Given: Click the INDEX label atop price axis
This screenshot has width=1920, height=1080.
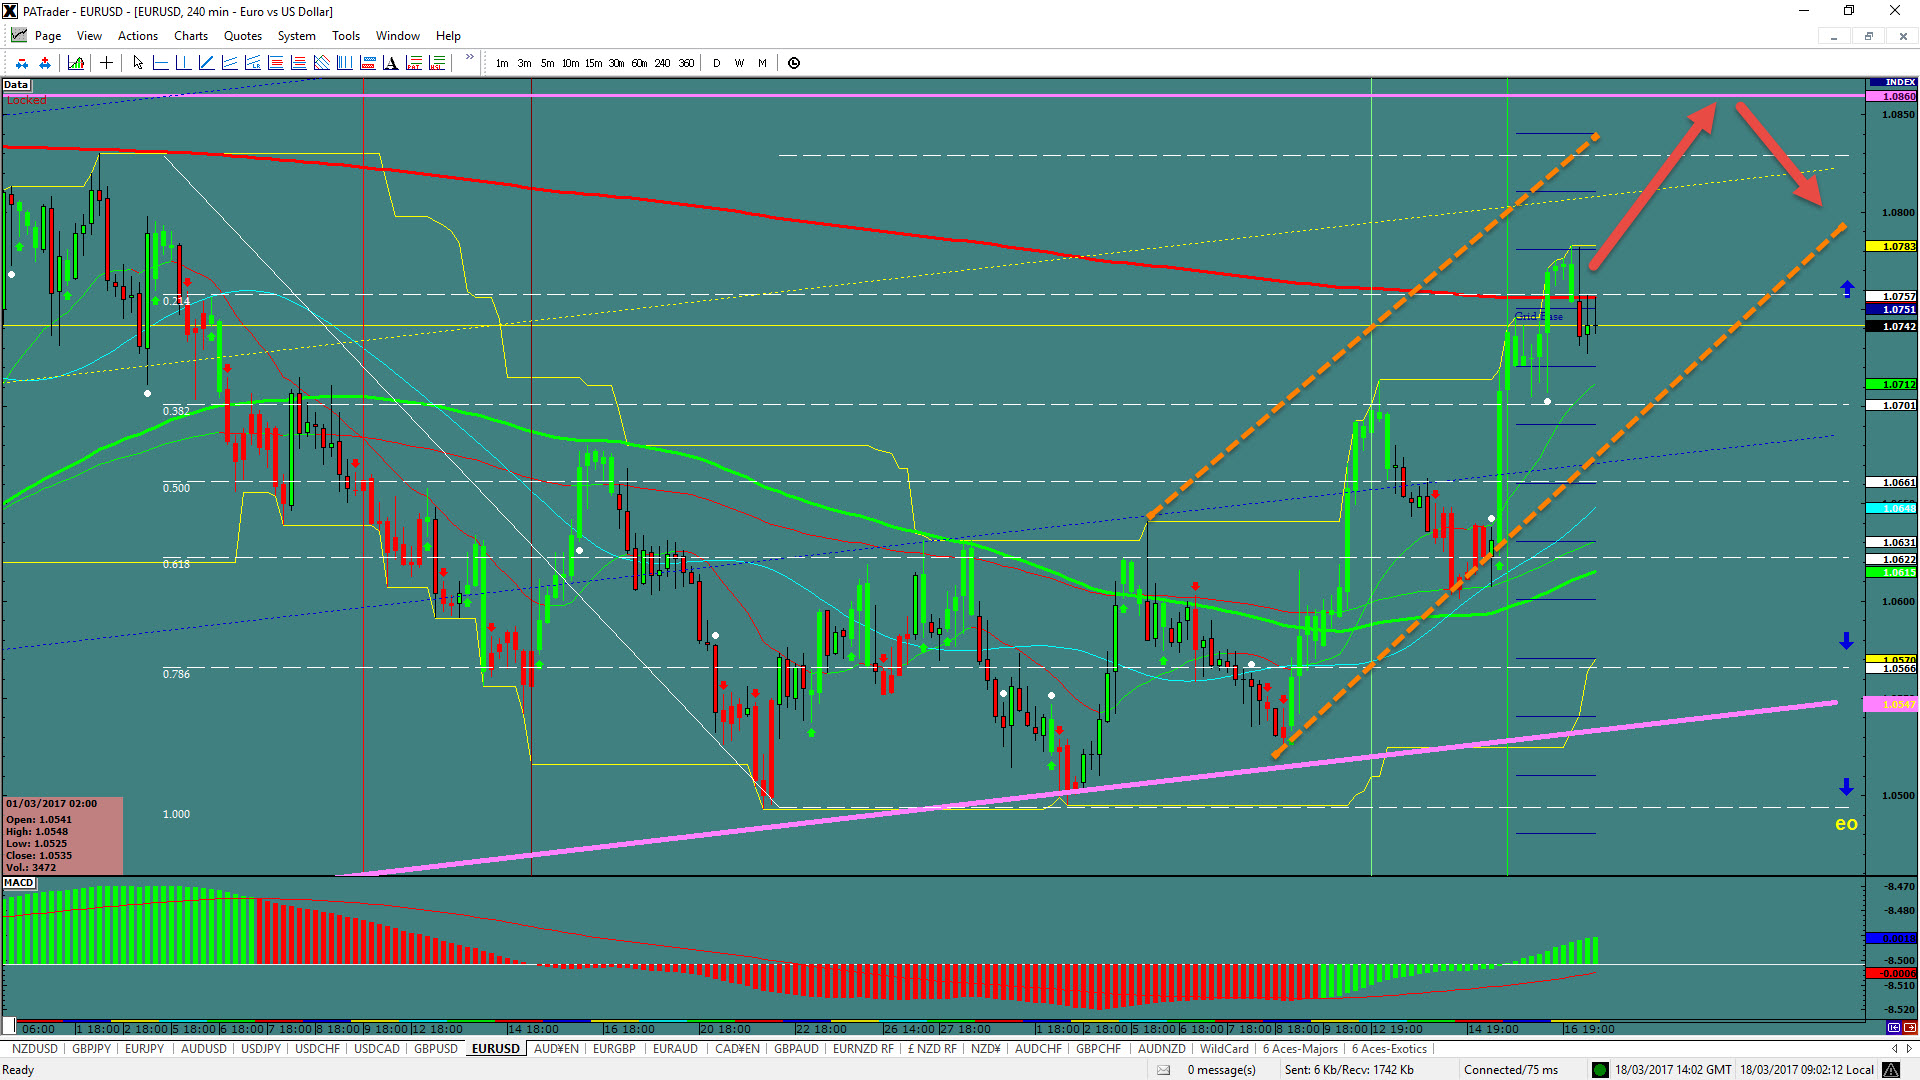Looking at the screenshot, I should click(x=1892, y=83).
